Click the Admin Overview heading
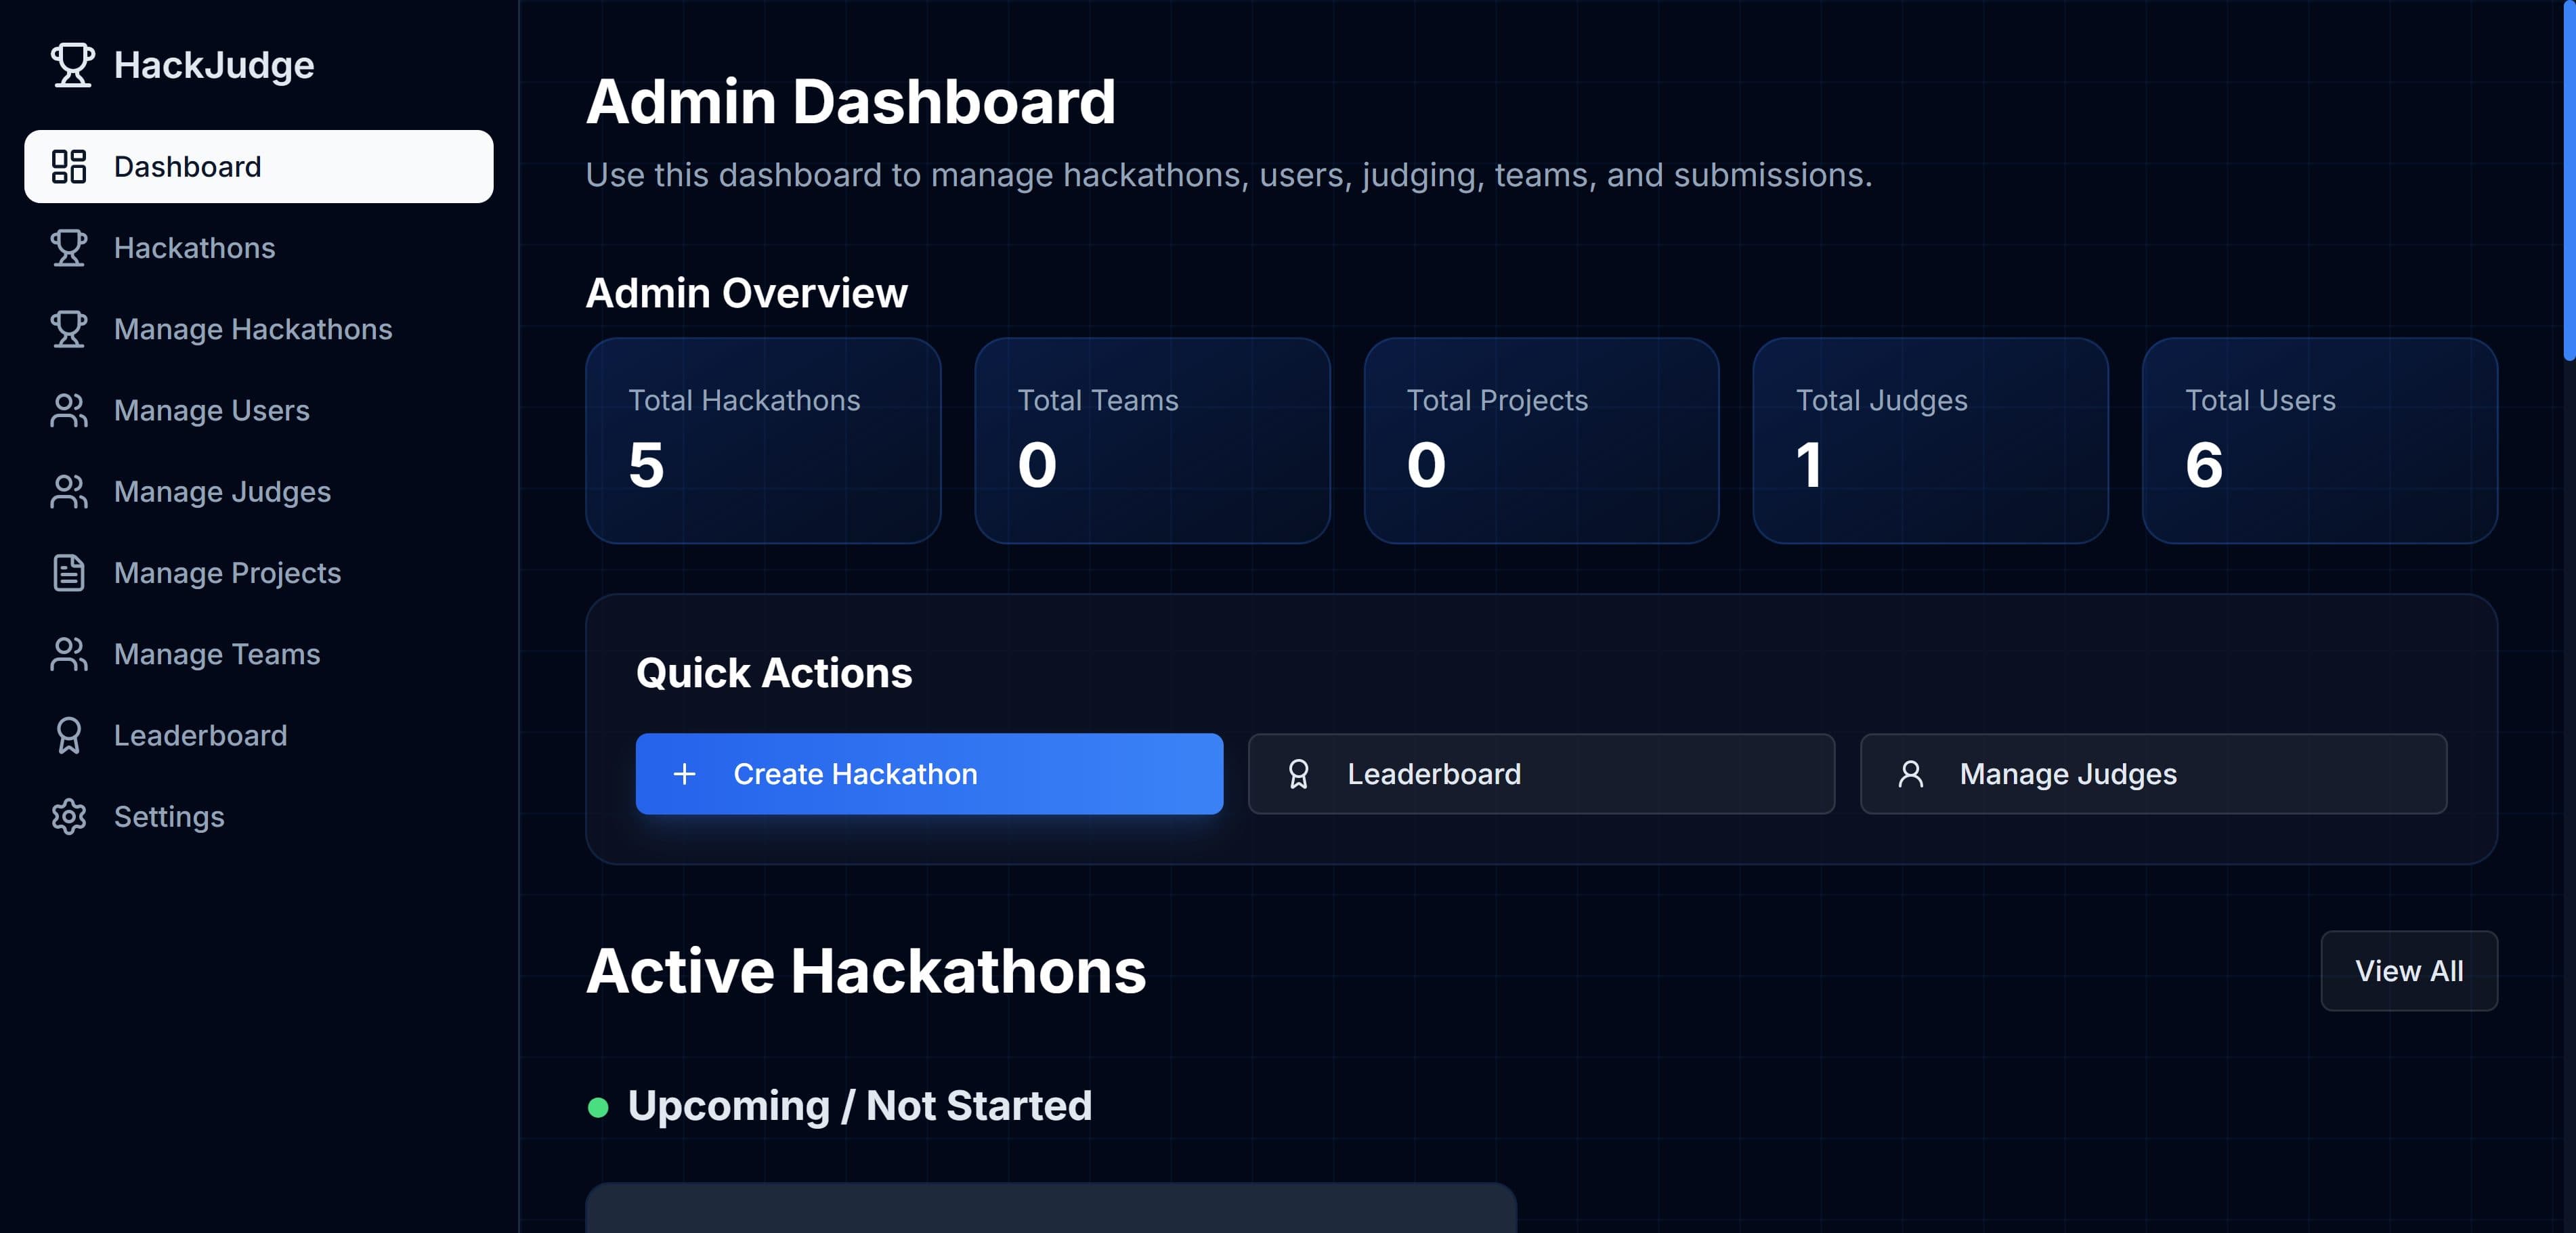This screenshot has height=1233, width=2576. coord(747,293)
